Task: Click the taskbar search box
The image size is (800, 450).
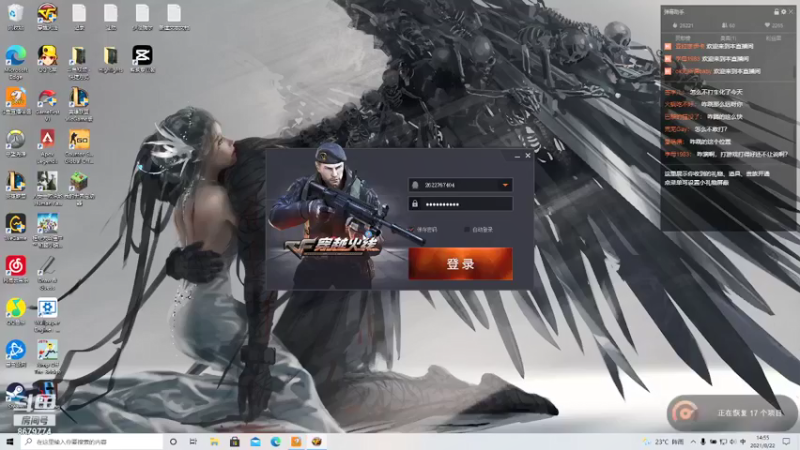Action: (92, 441)
